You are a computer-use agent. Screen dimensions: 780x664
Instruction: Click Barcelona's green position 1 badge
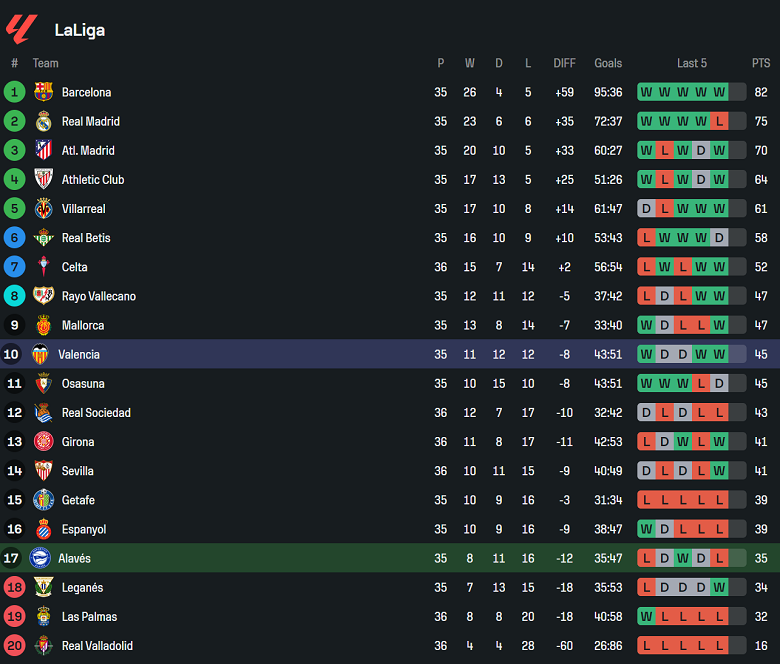(14, 92)
